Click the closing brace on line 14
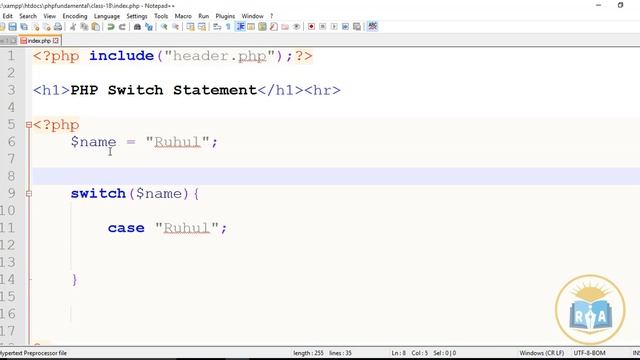Image resolution: width=640 pixels, height=360 pixels. [x=74, y=280]
